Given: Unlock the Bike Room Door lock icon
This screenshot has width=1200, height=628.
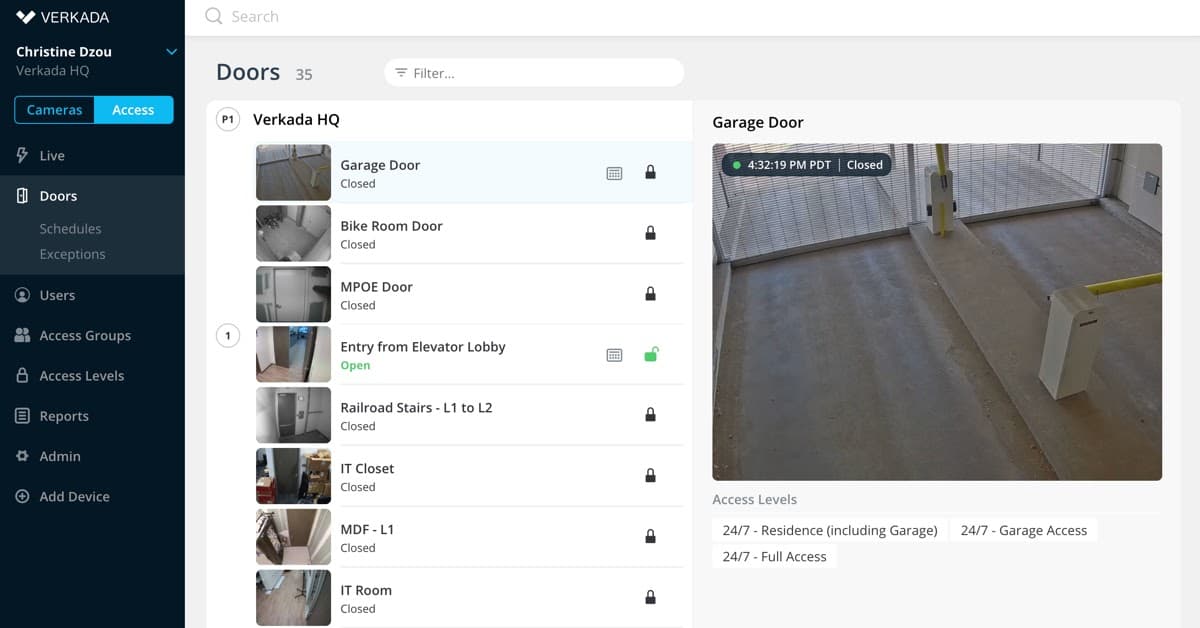Looking at the screenshot, I should [651, 233].
